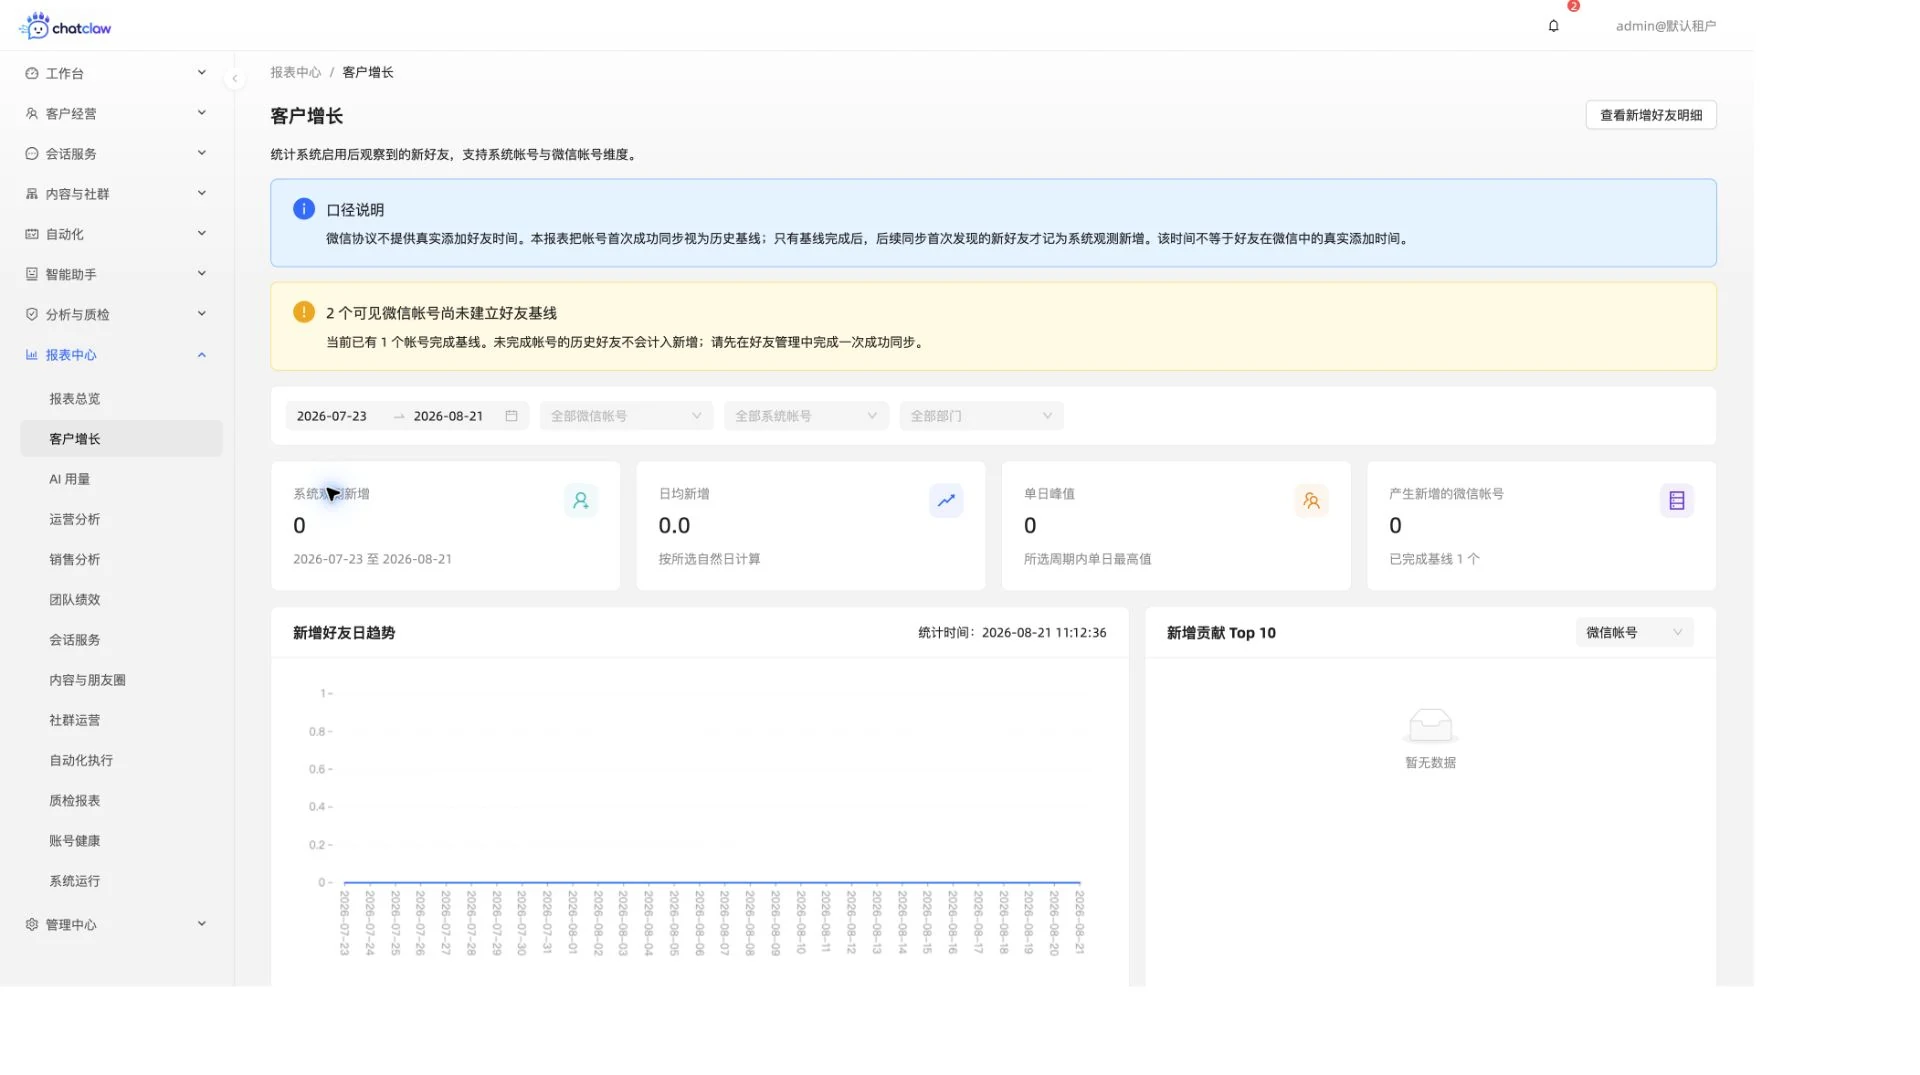Click the 自动化 sidebar icon
1920x1075 pixels.
(32, 234)
